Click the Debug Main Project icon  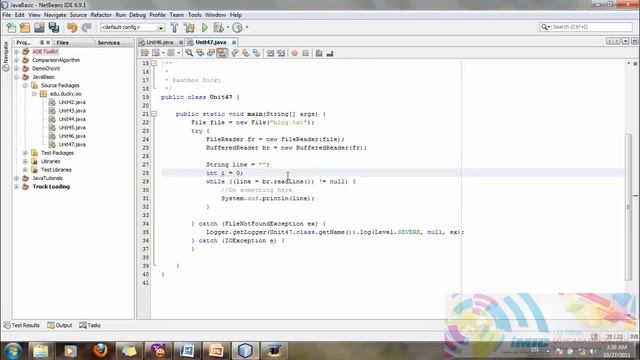coord(218,27)
